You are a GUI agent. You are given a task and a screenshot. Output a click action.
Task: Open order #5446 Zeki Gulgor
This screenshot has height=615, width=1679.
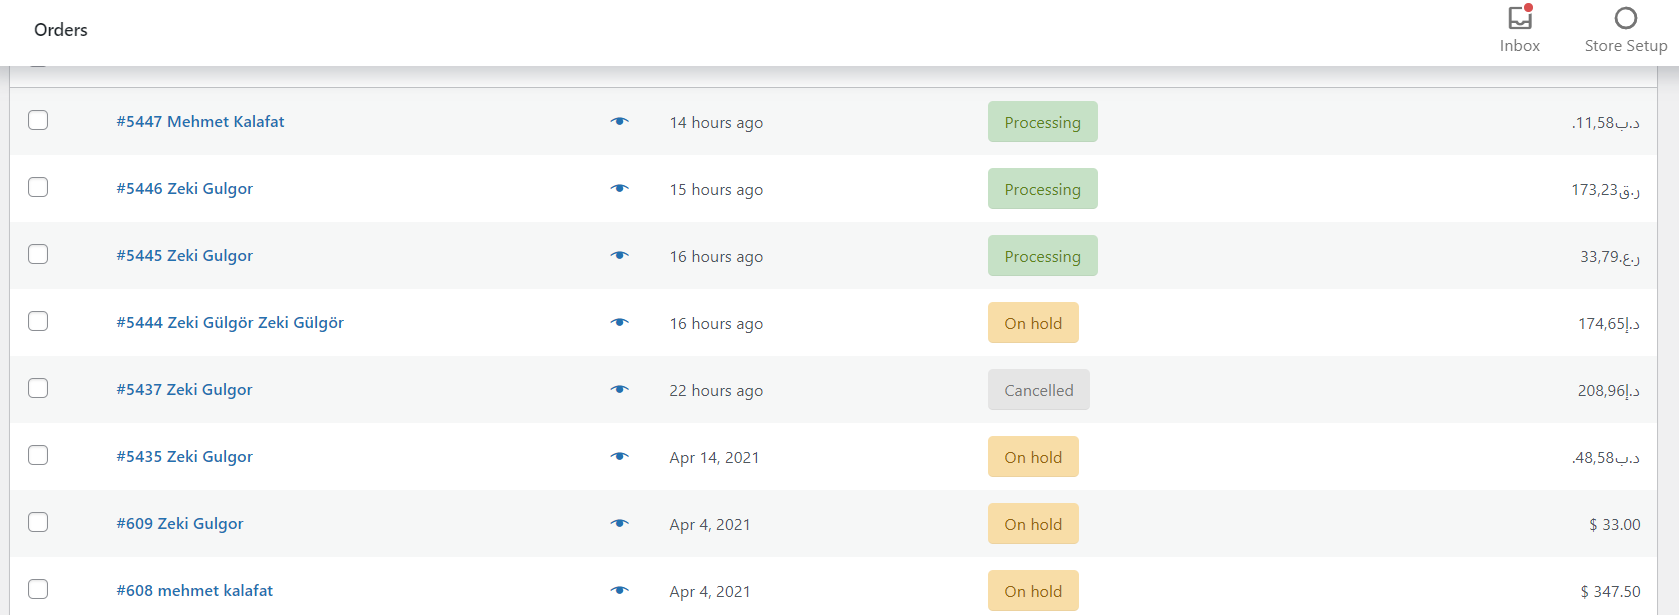pos(184,188)
